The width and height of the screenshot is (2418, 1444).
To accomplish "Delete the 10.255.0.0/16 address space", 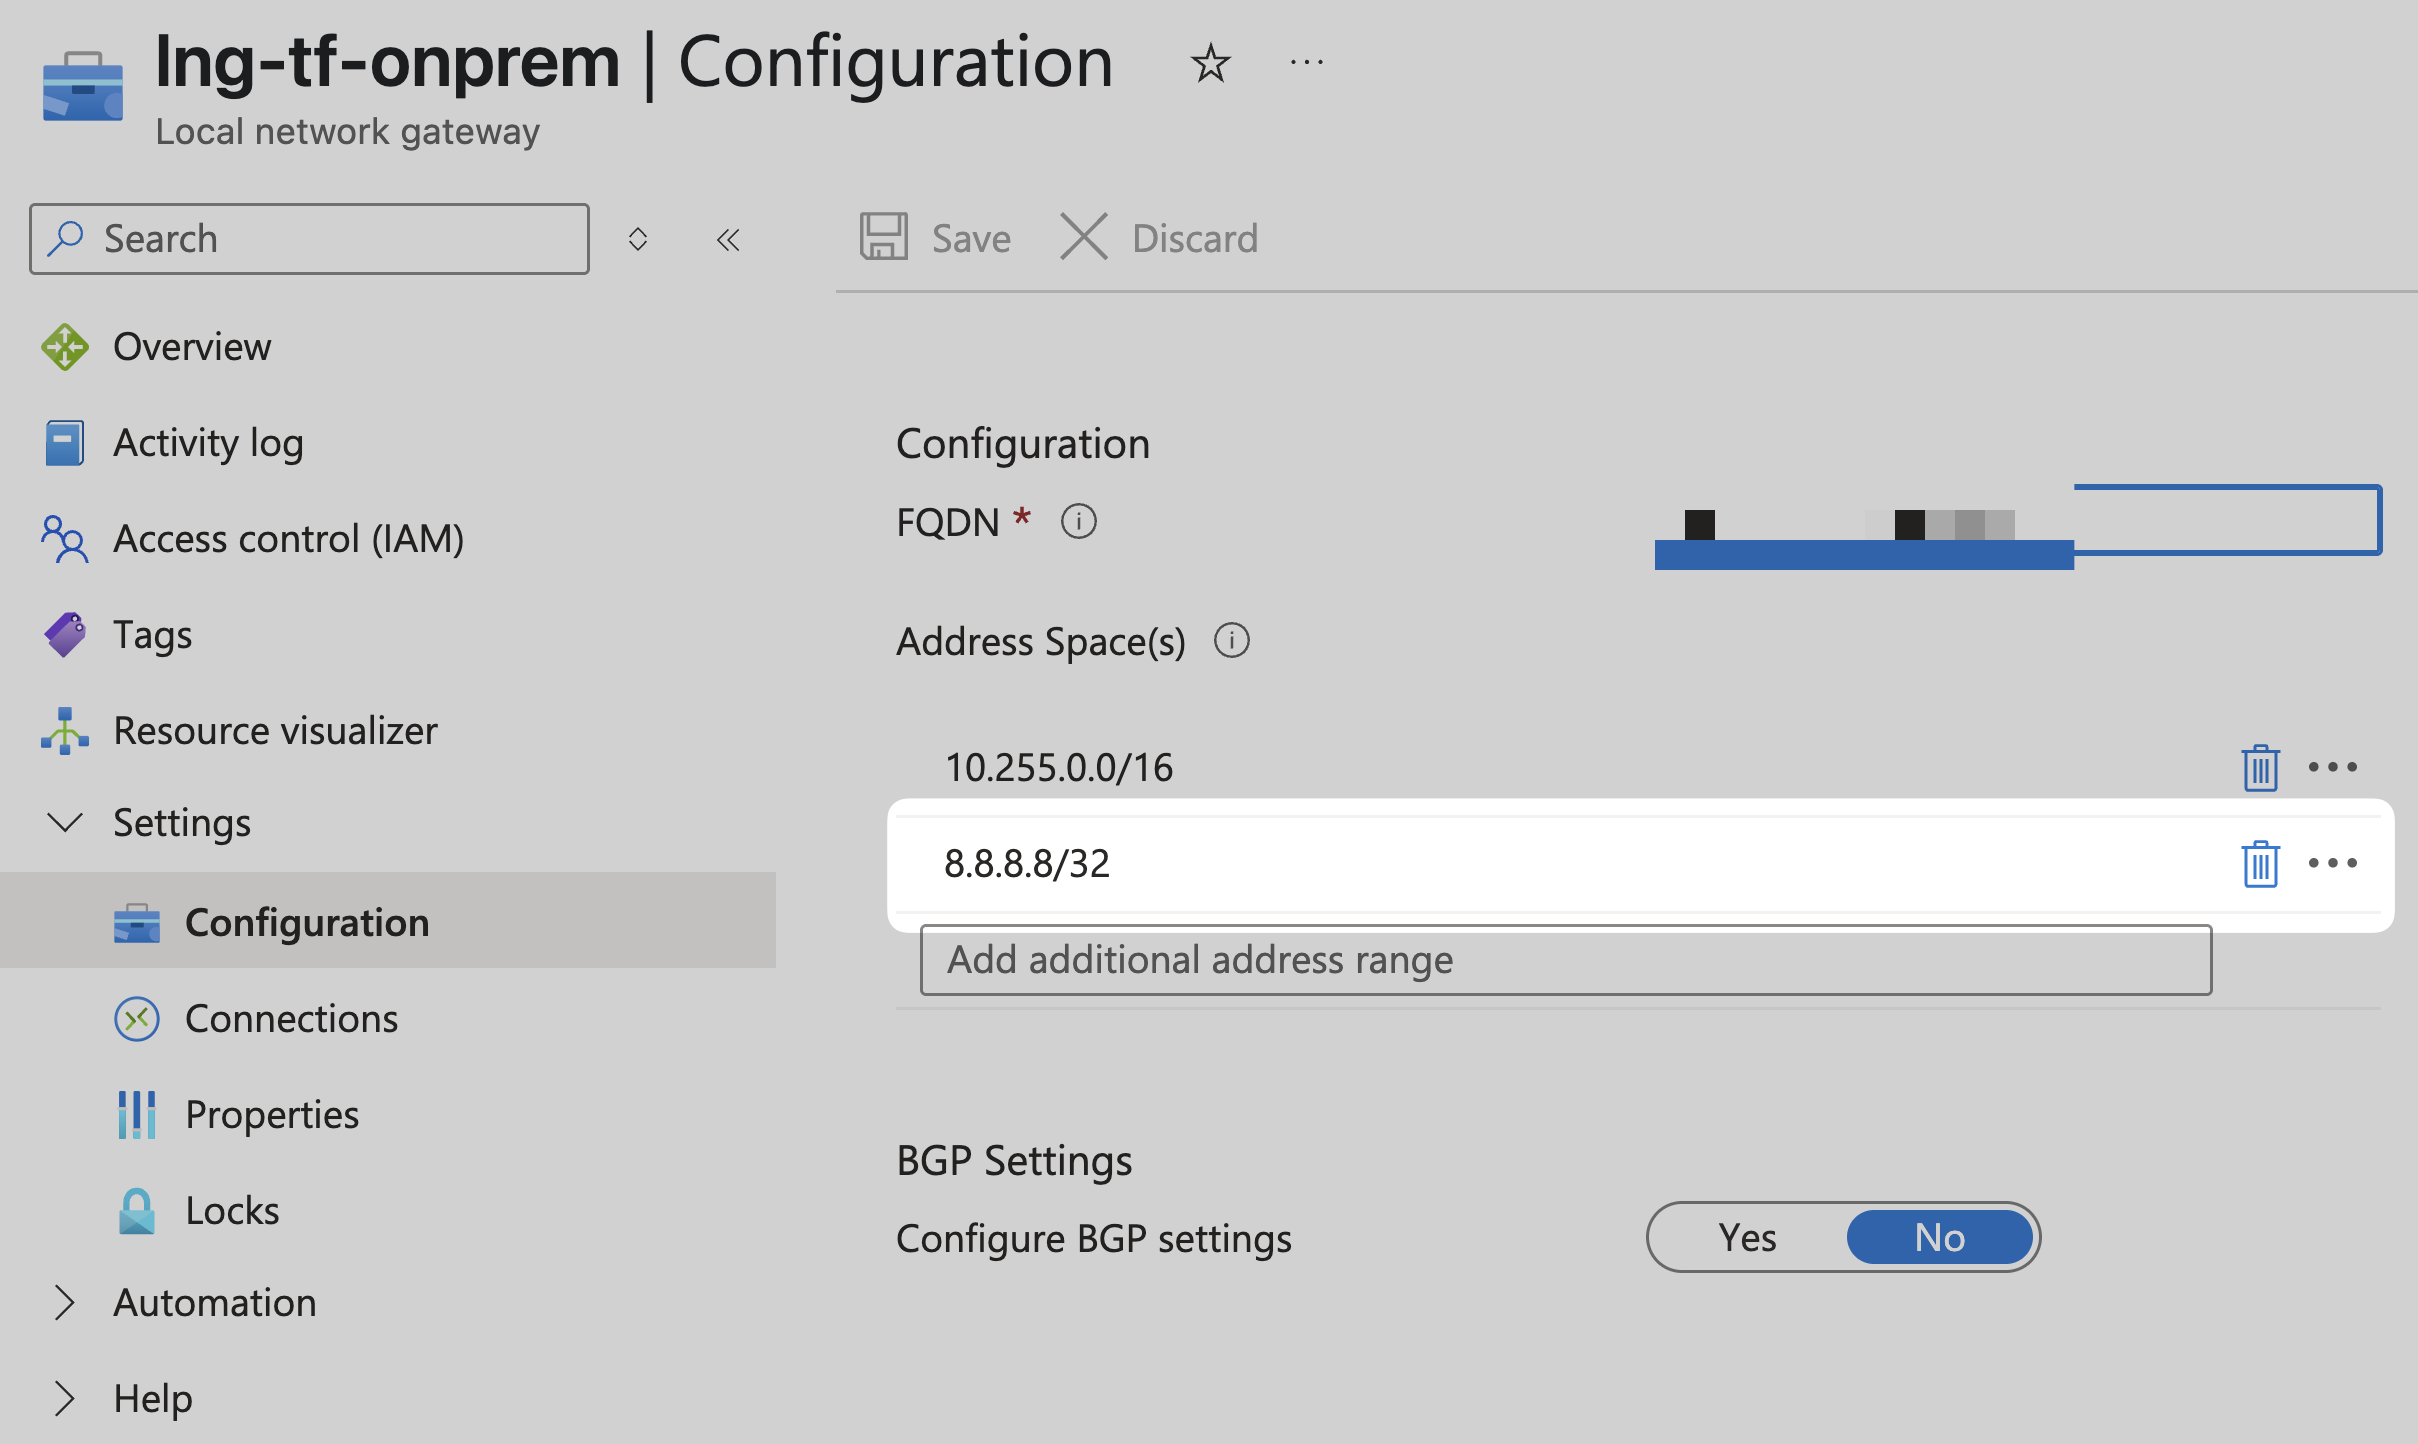I will (x=2259, y=768).
